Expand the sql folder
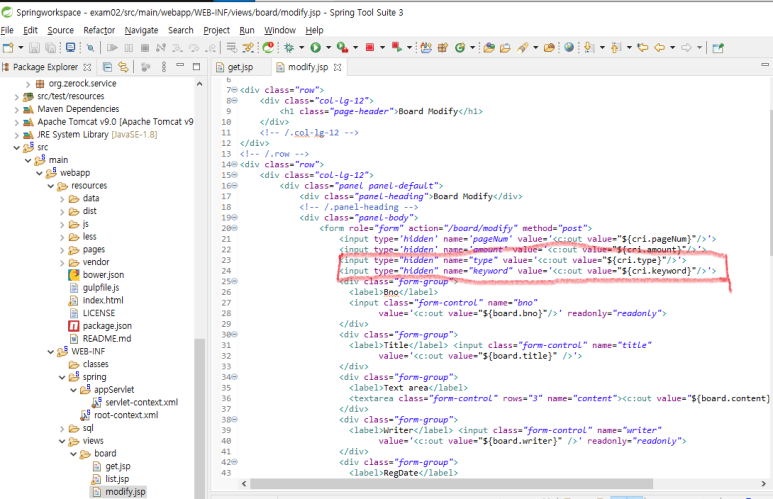 pyautogui.click(x=62, y=428)
